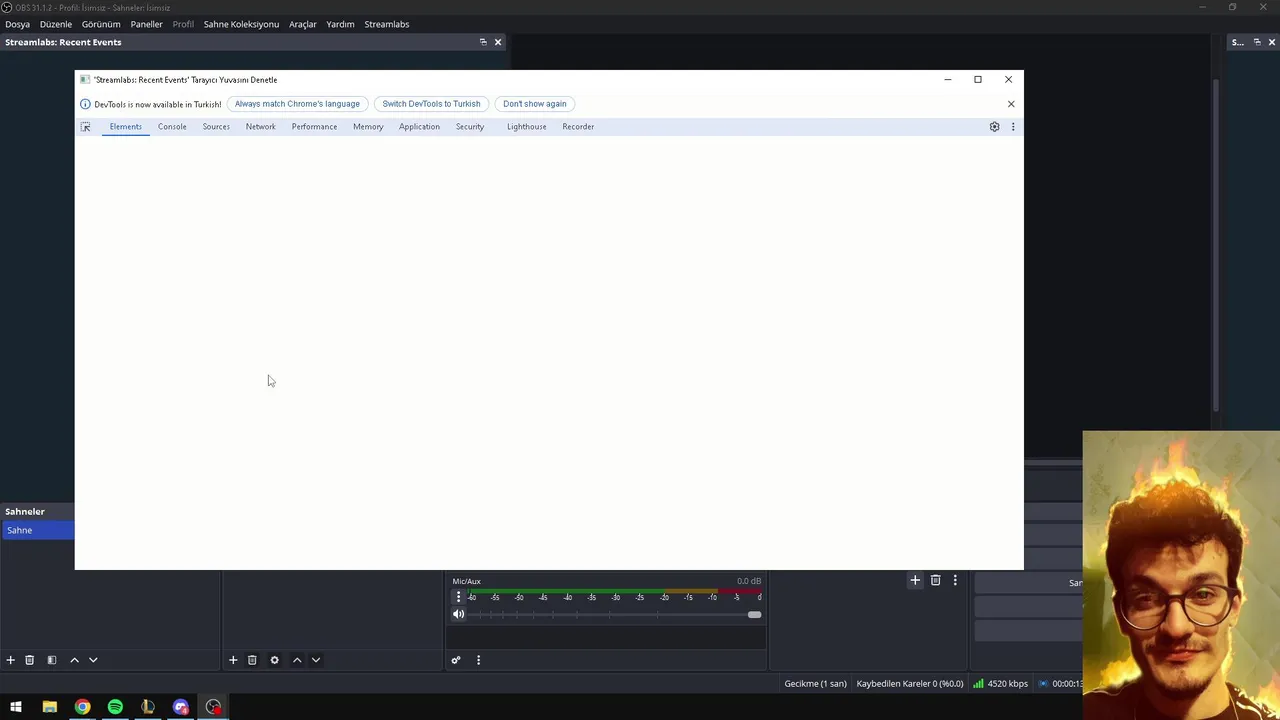Open advanced audio properties gears icon
Screen dimensions: 1280x720
click(456, 660)
